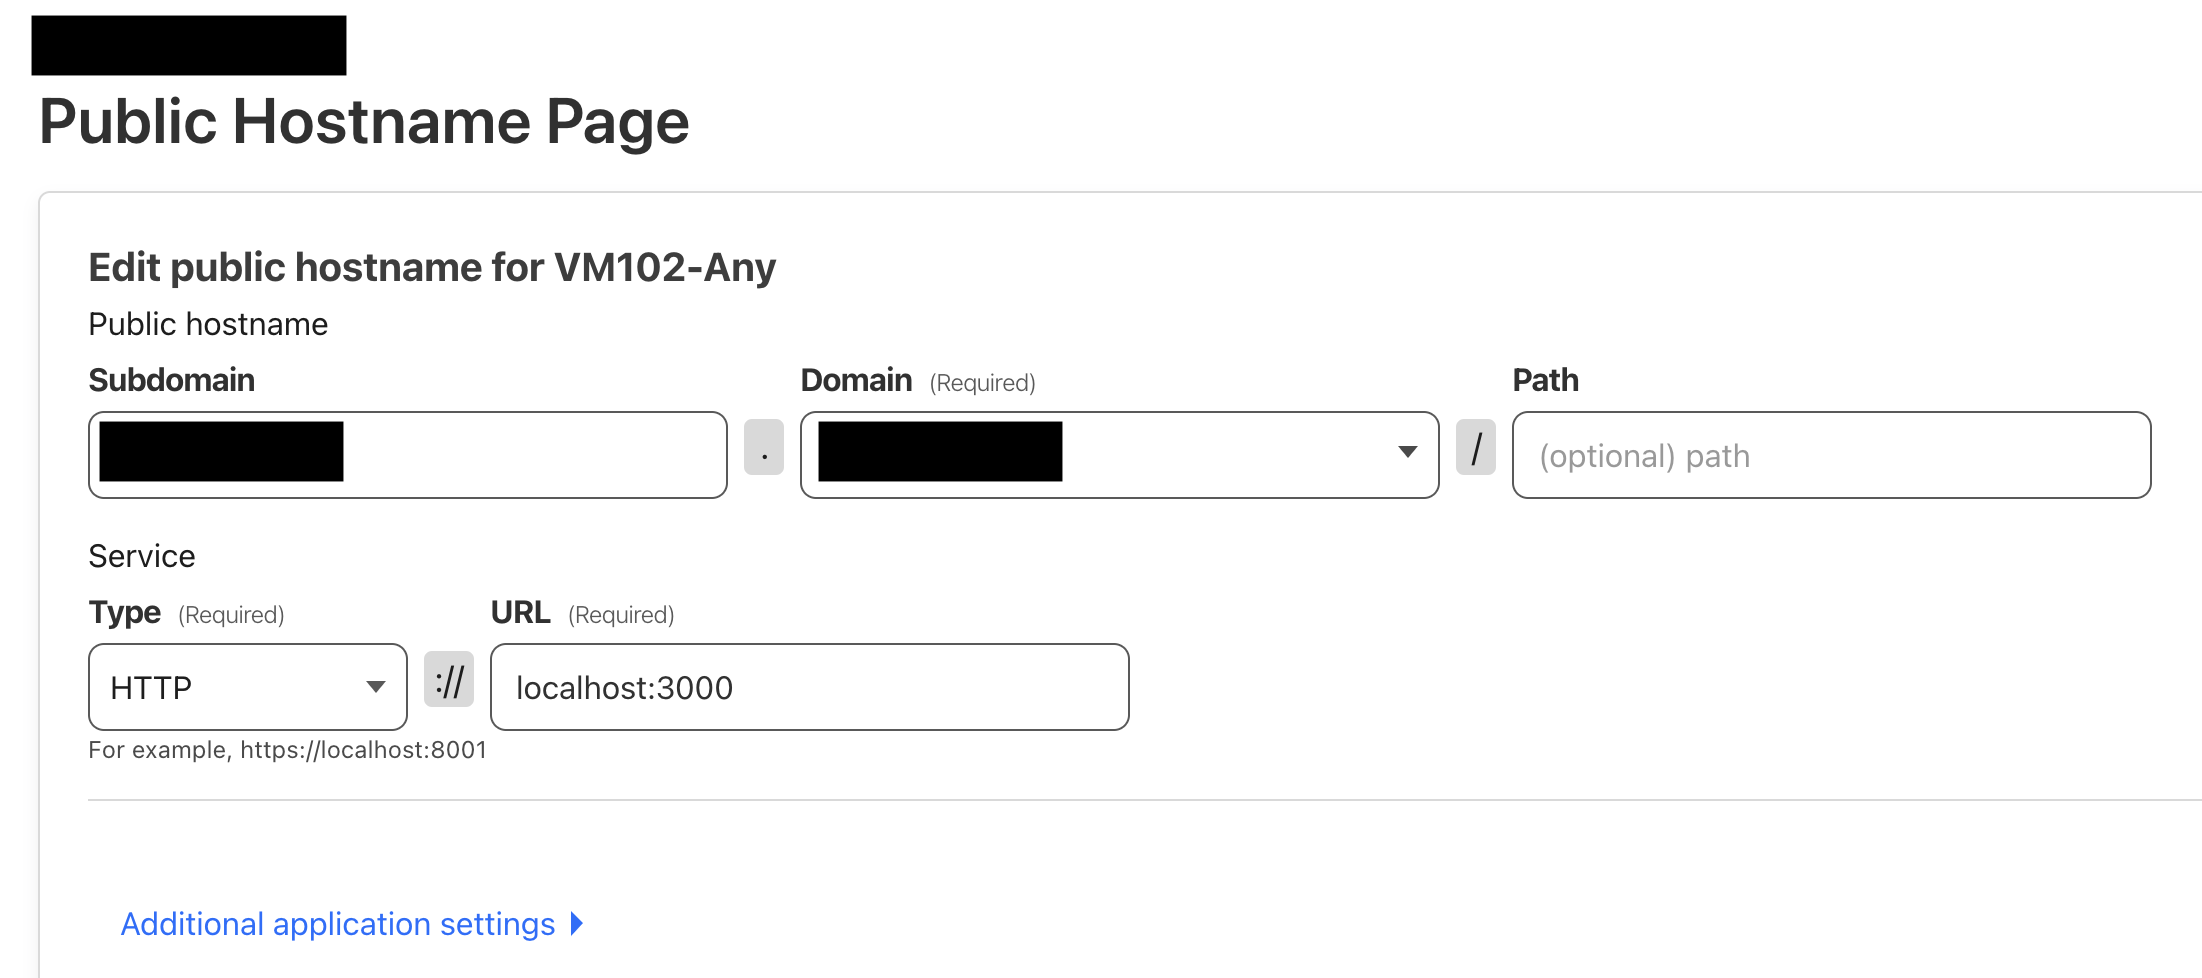2202x978 pixels.
Task: Click the bold Path label
Action: [x=1545, y=380]
